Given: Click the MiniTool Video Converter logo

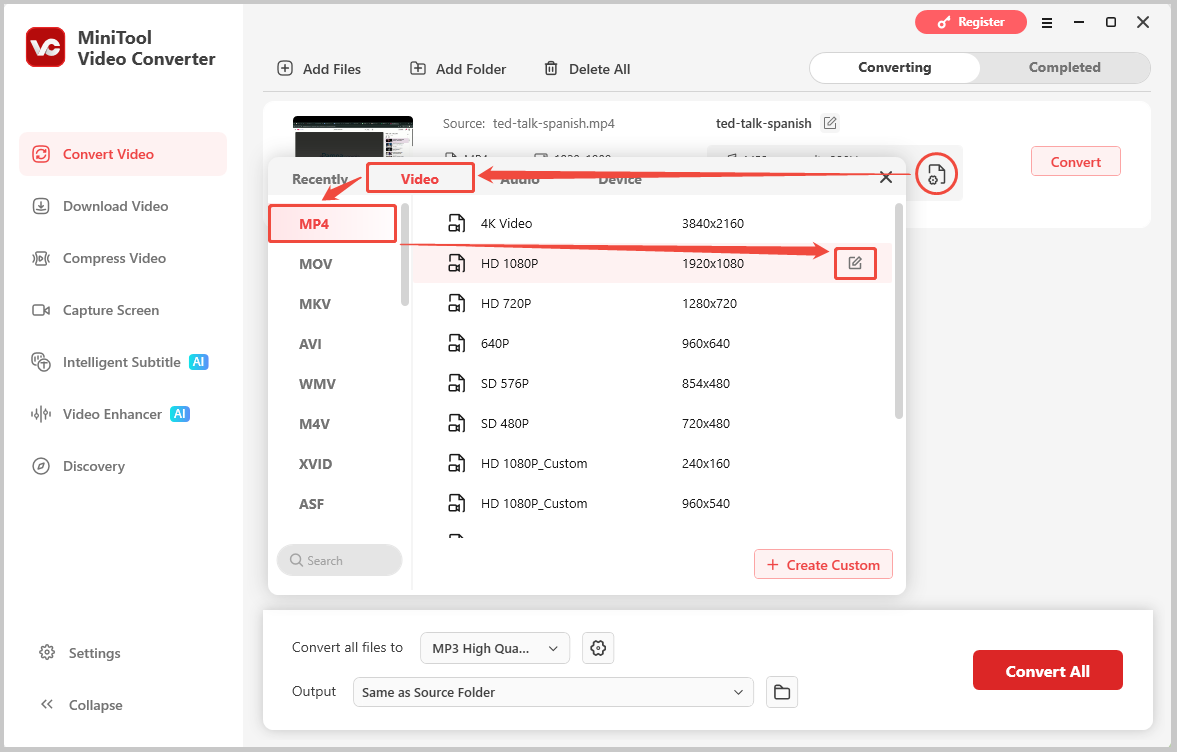Looking at the screenshot, I should click(46, 47).
